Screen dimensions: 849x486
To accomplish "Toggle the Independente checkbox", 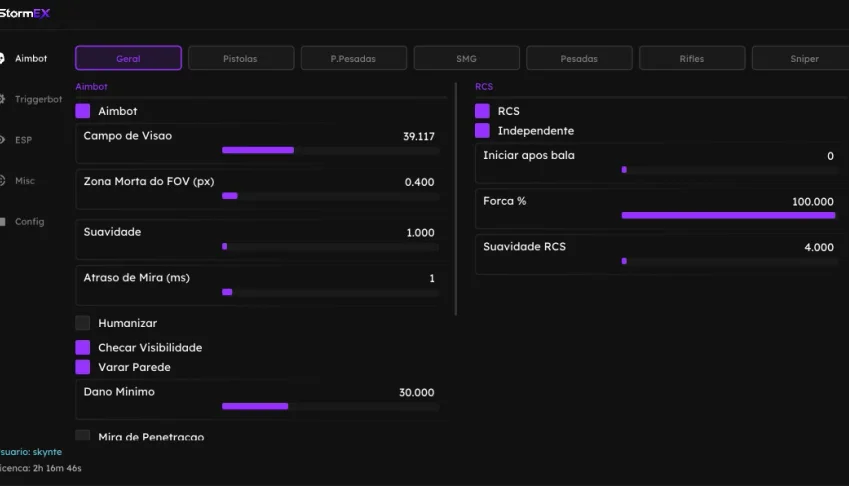I will [482, 130].
